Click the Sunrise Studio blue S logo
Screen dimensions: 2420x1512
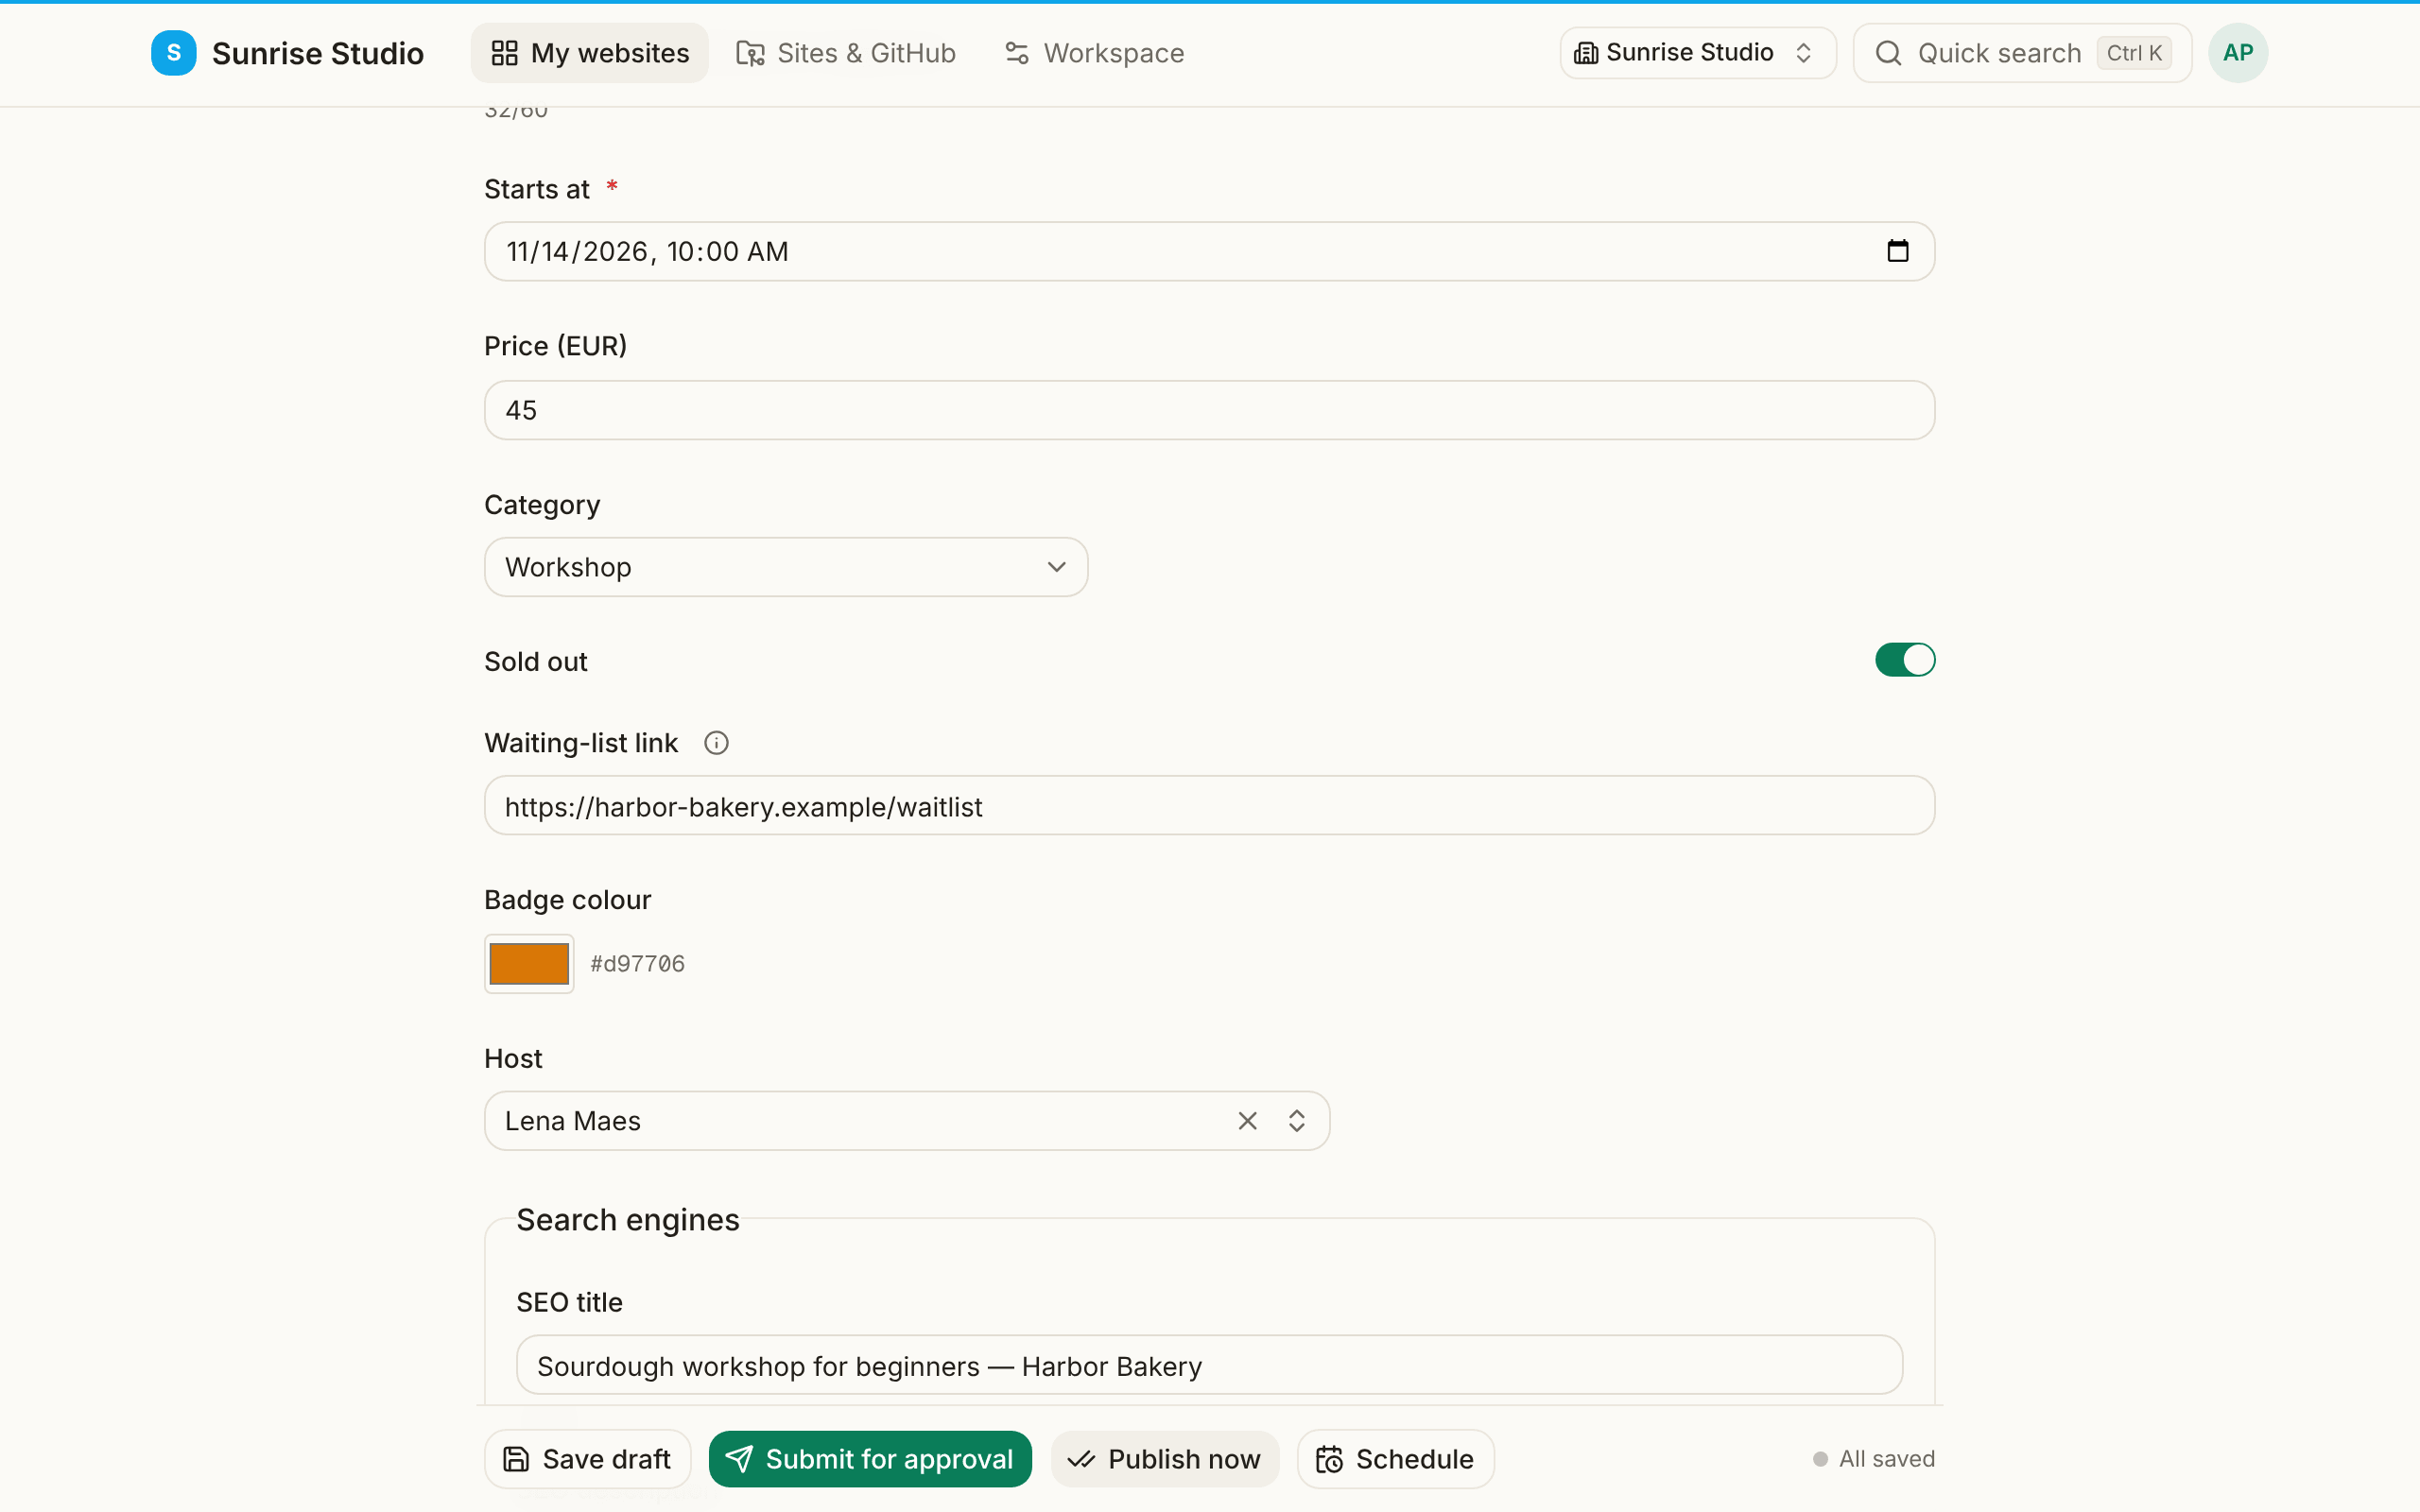click(173, 53)
